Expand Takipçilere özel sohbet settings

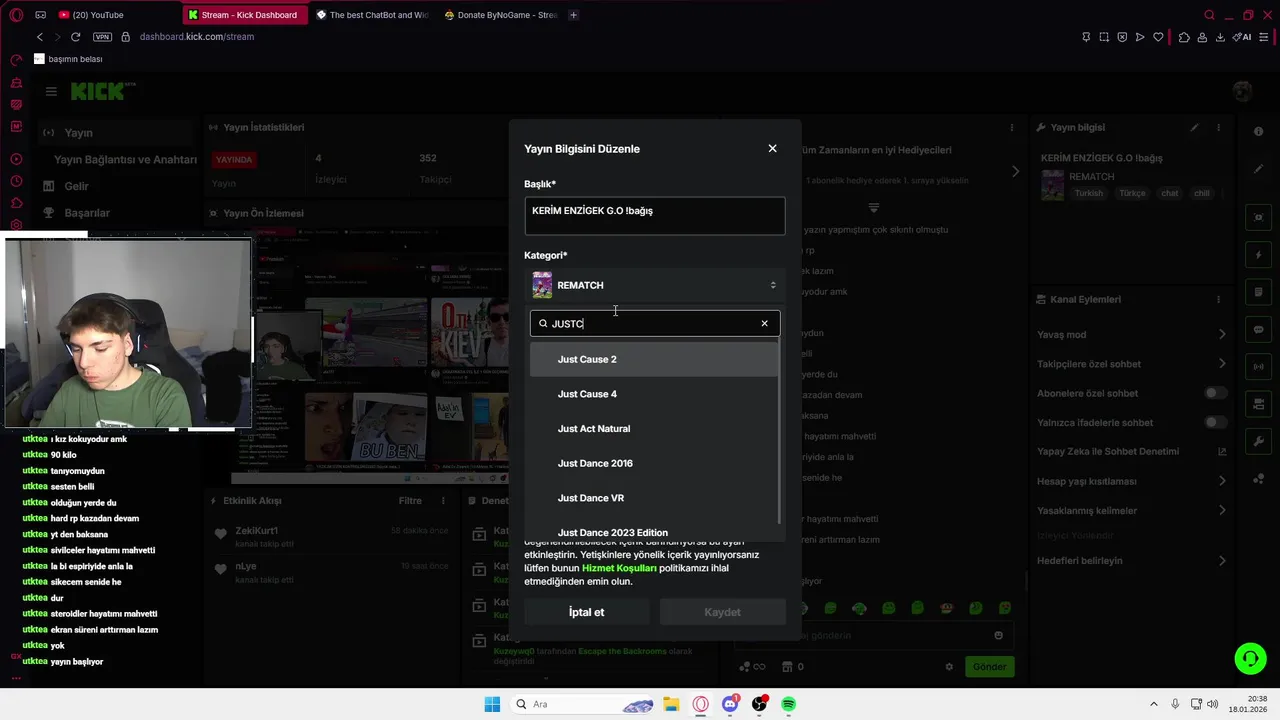(x=1221, y=364)
